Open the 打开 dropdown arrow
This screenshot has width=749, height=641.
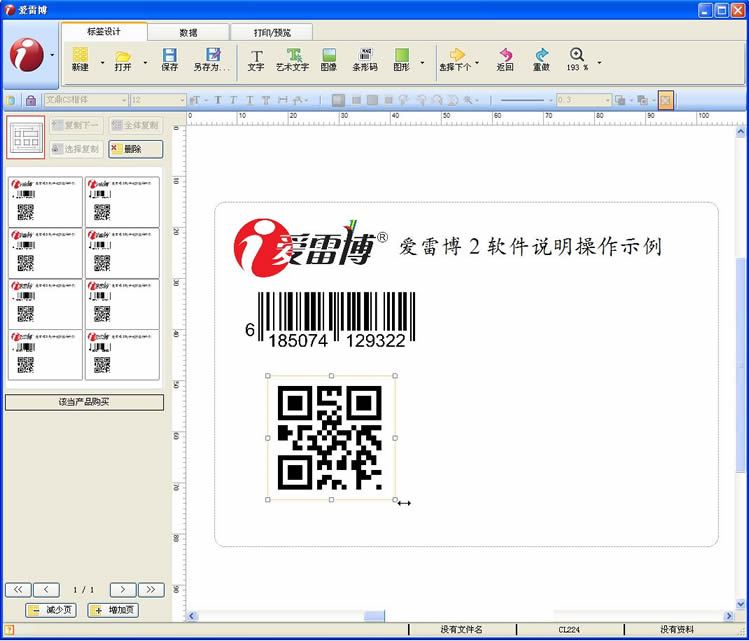(145, 62)
